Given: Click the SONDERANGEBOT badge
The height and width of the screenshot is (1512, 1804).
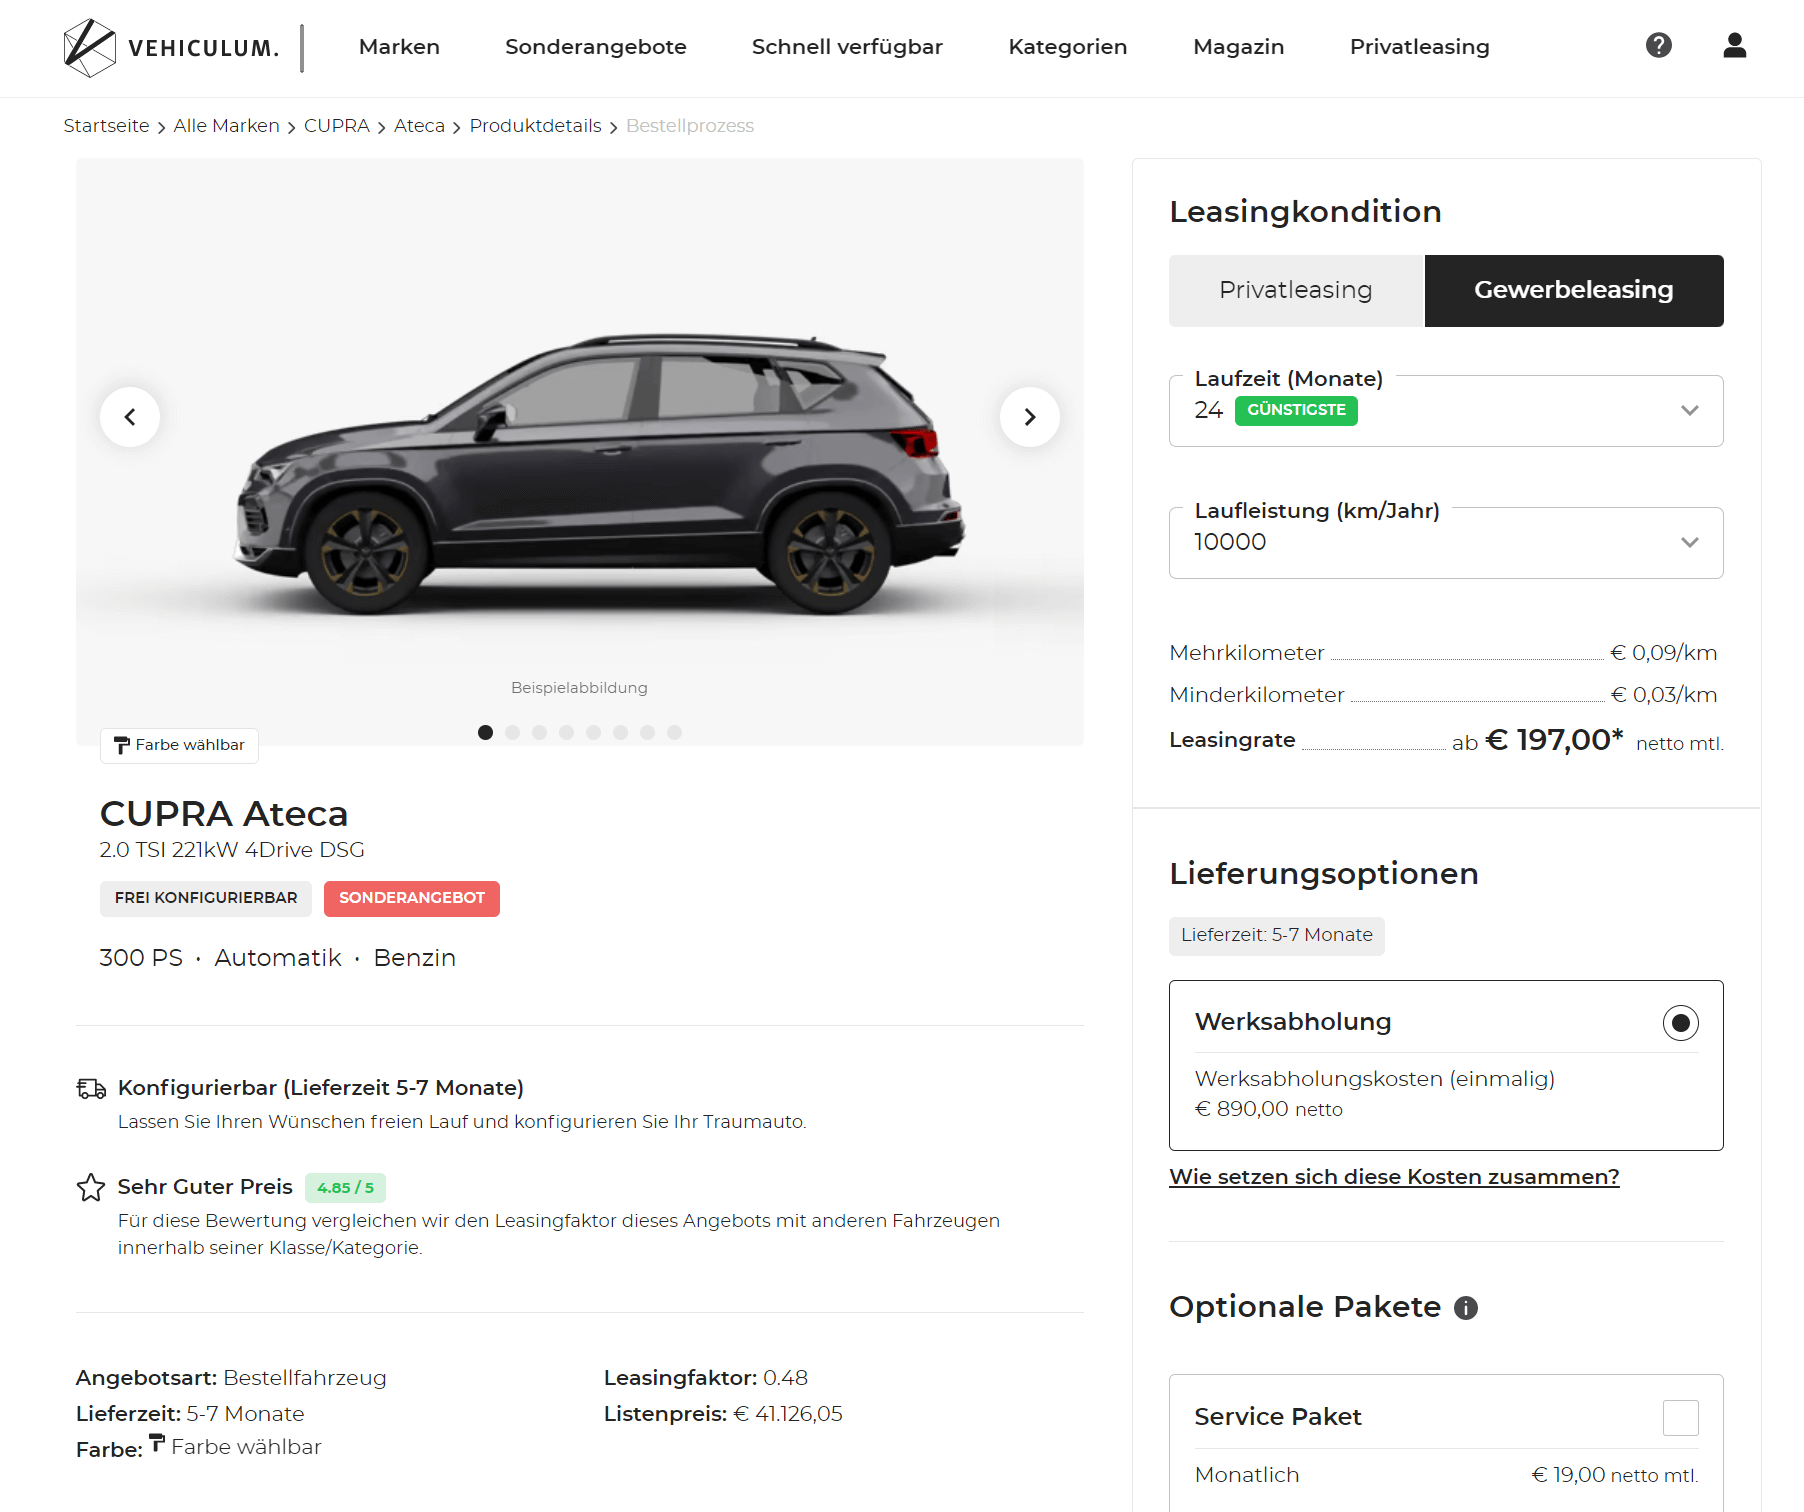Looking at the screenshot, I should pyautogui.click(x=412, y=898).
